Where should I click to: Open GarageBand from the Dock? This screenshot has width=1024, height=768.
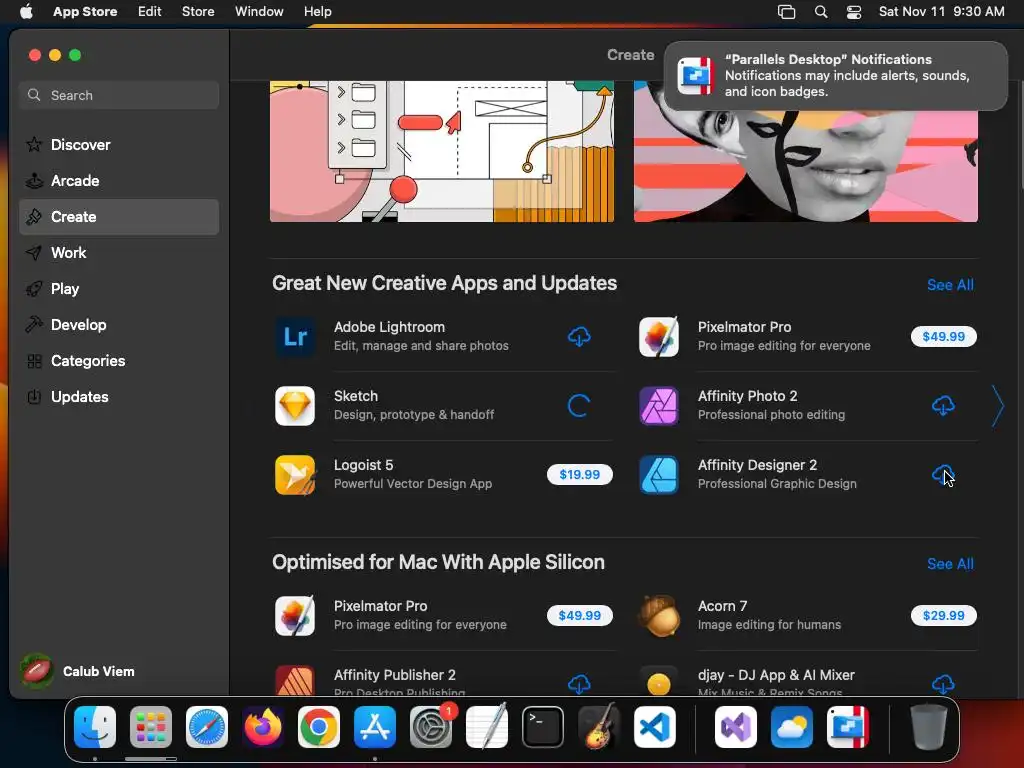point(599,727)
